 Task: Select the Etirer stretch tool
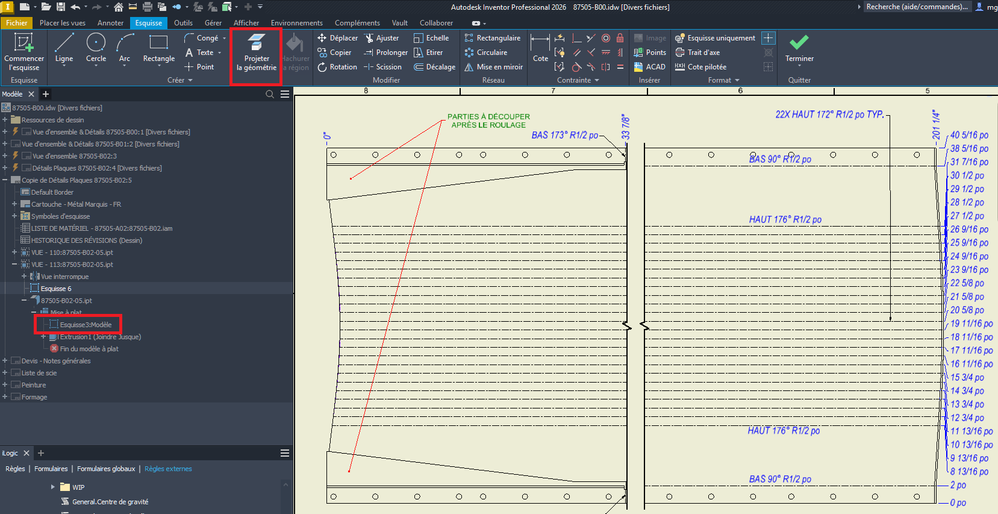tap(428, 52)
